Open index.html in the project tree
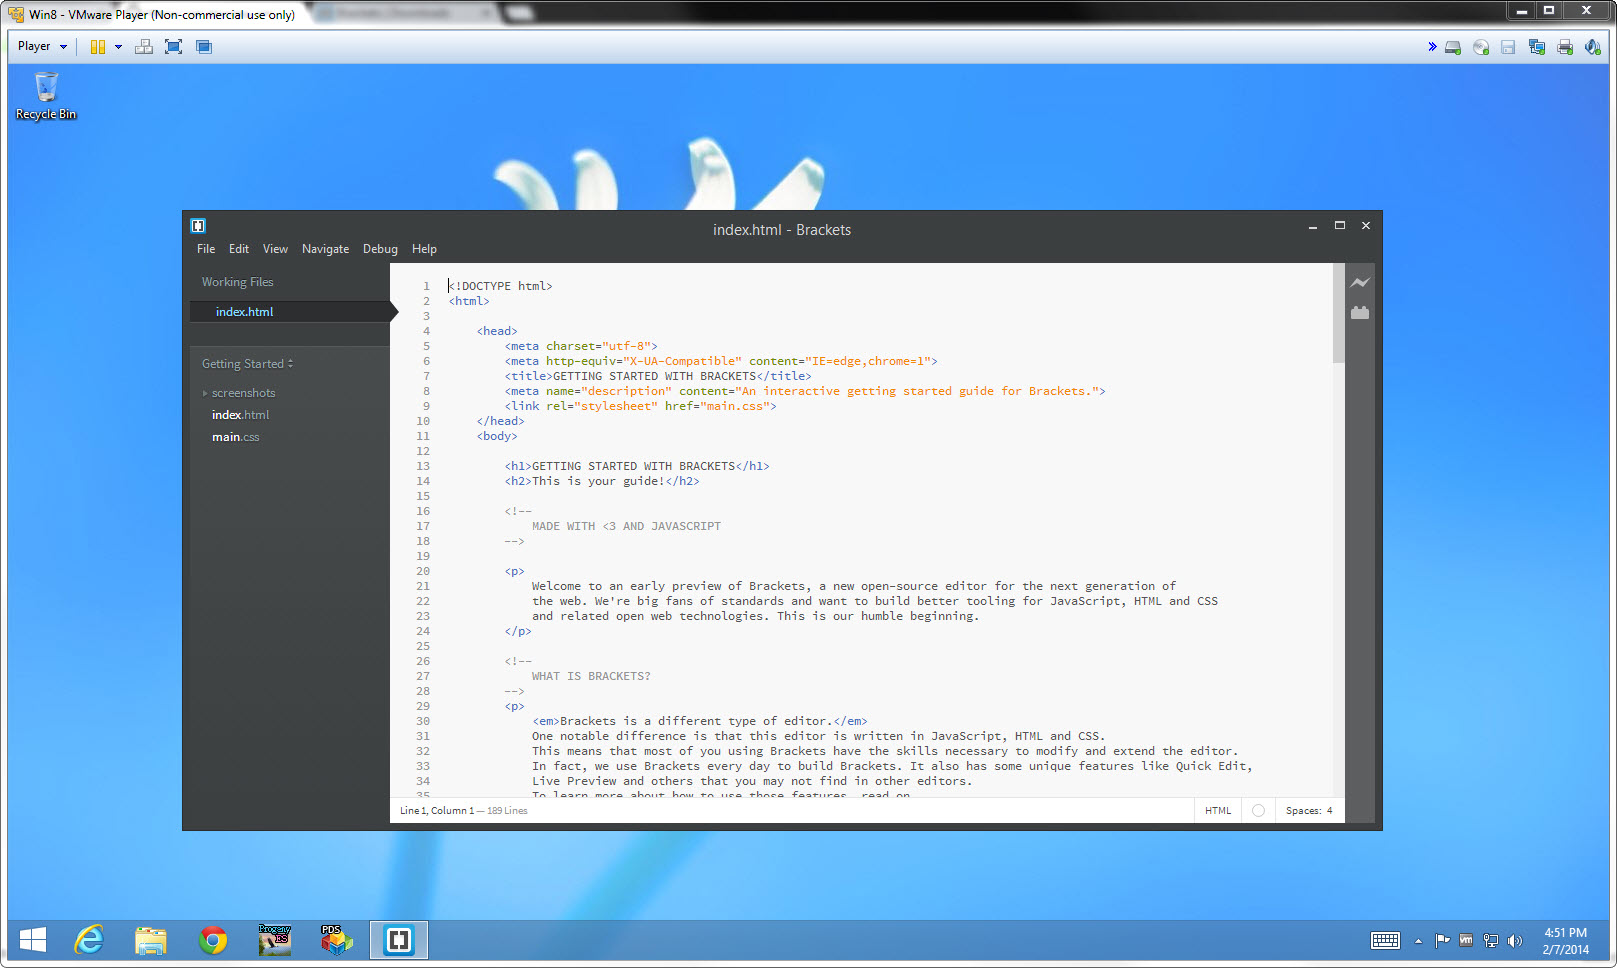1617x968 pixels. point(241,415)
